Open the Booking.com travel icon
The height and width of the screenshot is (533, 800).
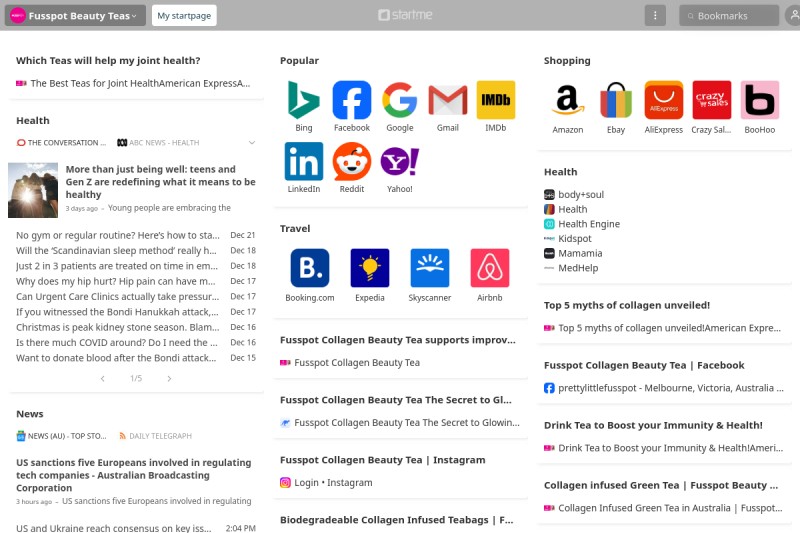(310, 268)
